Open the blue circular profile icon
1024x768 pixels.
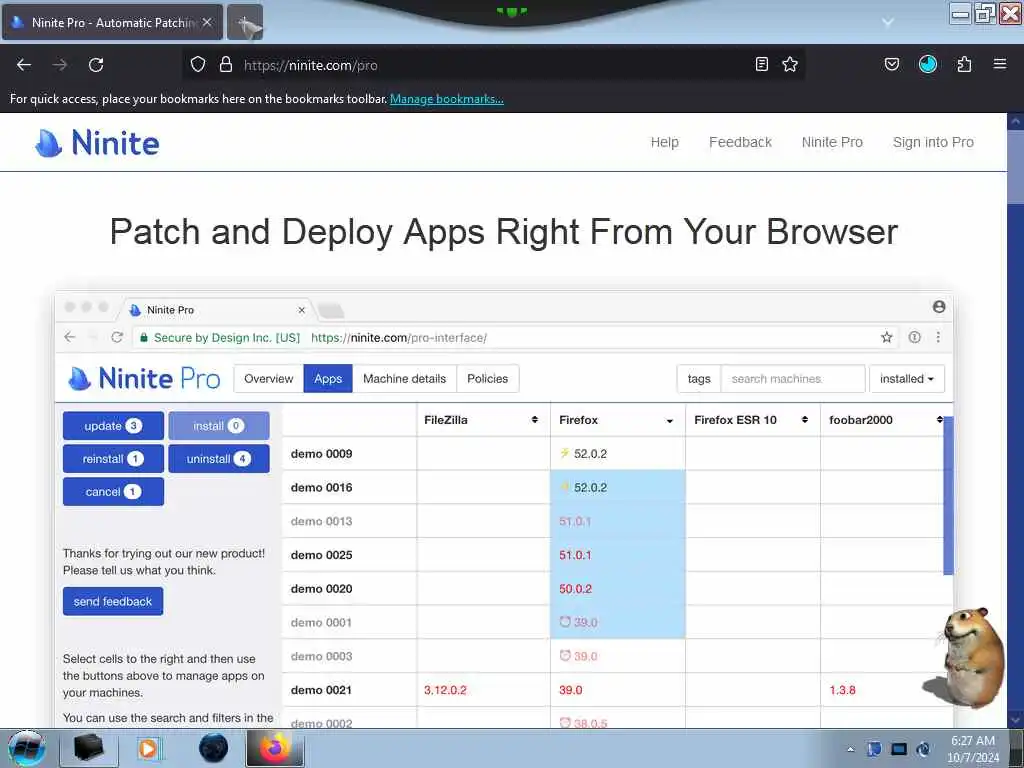click(928, 64)
